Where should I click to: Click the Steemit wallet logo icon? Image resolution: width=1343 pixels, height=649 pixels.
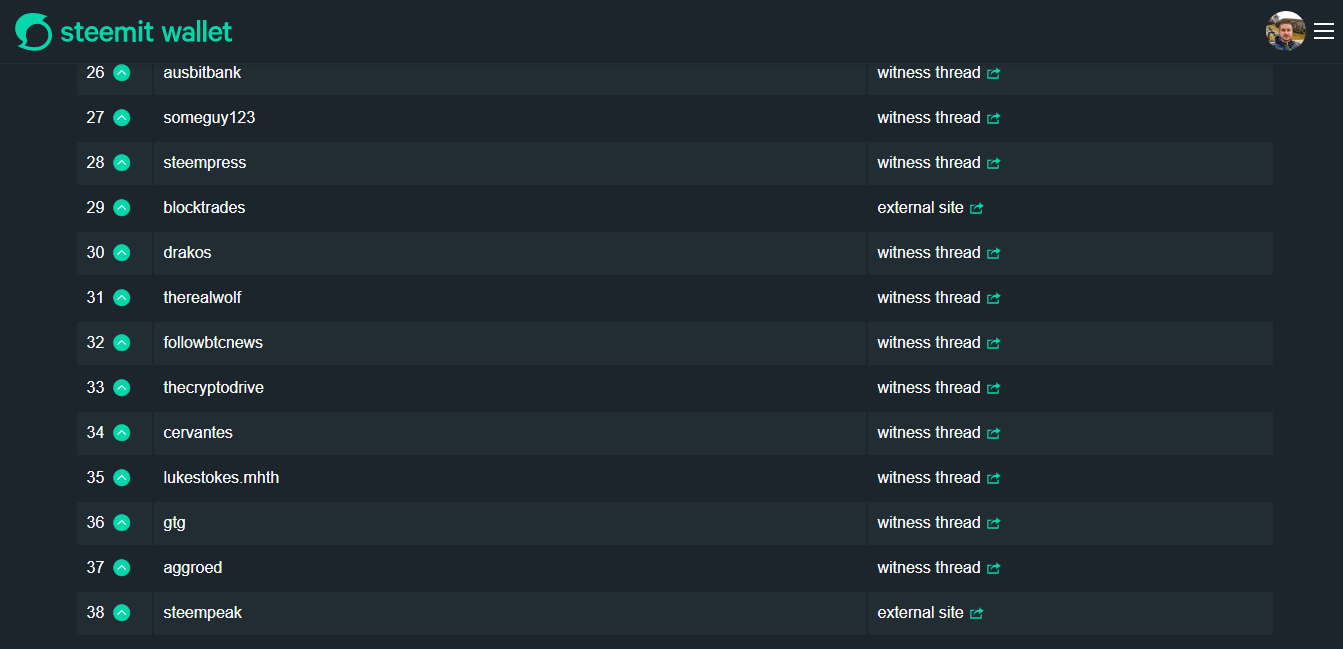click(x=33, y=32)
